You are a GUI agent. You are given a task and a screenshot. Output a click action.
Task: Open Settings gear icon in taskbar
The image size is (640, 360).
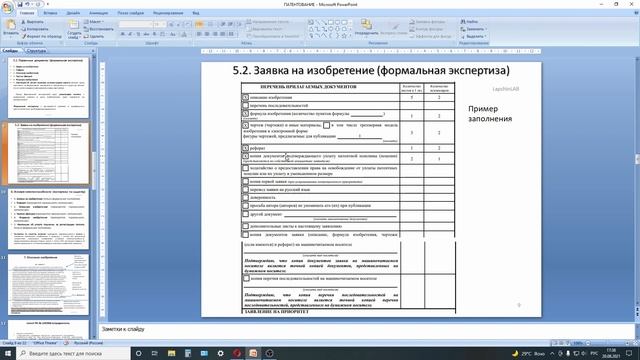click(x=220, y=353)
